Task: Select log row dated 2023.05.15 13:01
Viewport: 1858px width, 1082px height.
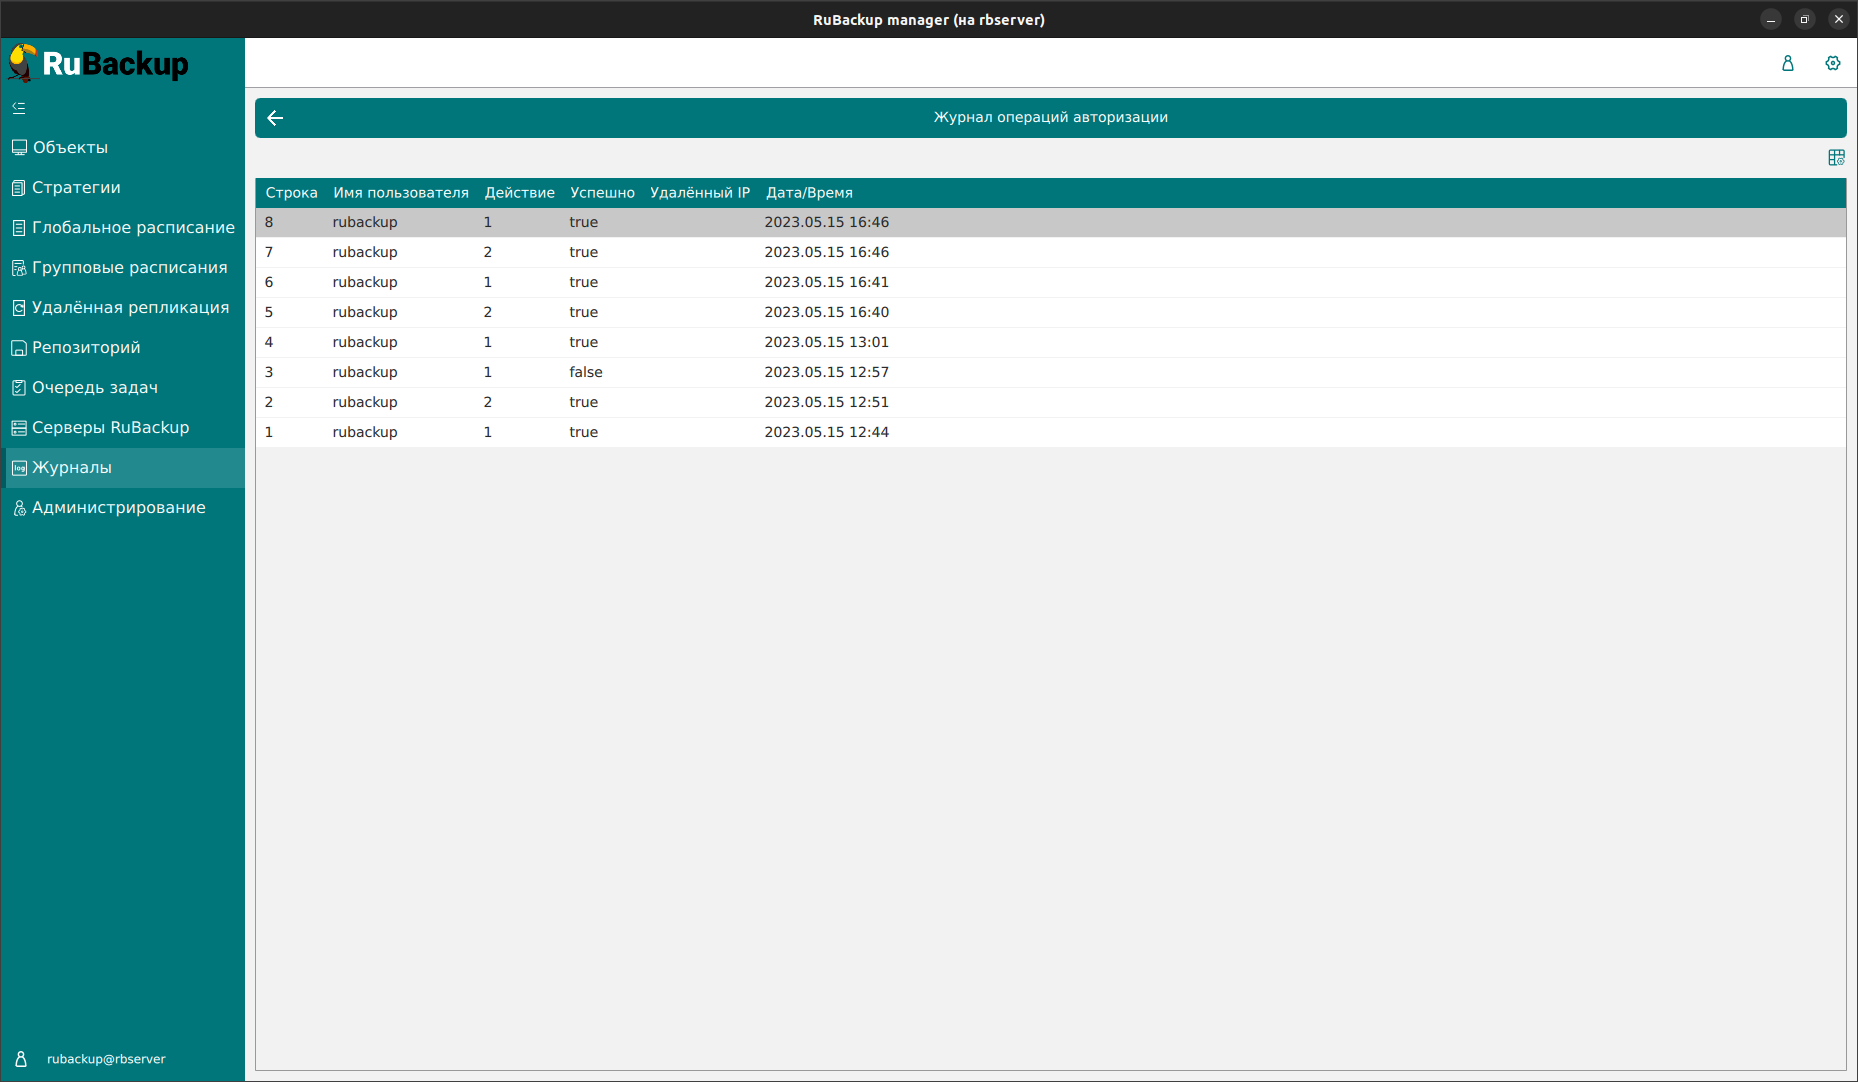Action: point(826,342)
